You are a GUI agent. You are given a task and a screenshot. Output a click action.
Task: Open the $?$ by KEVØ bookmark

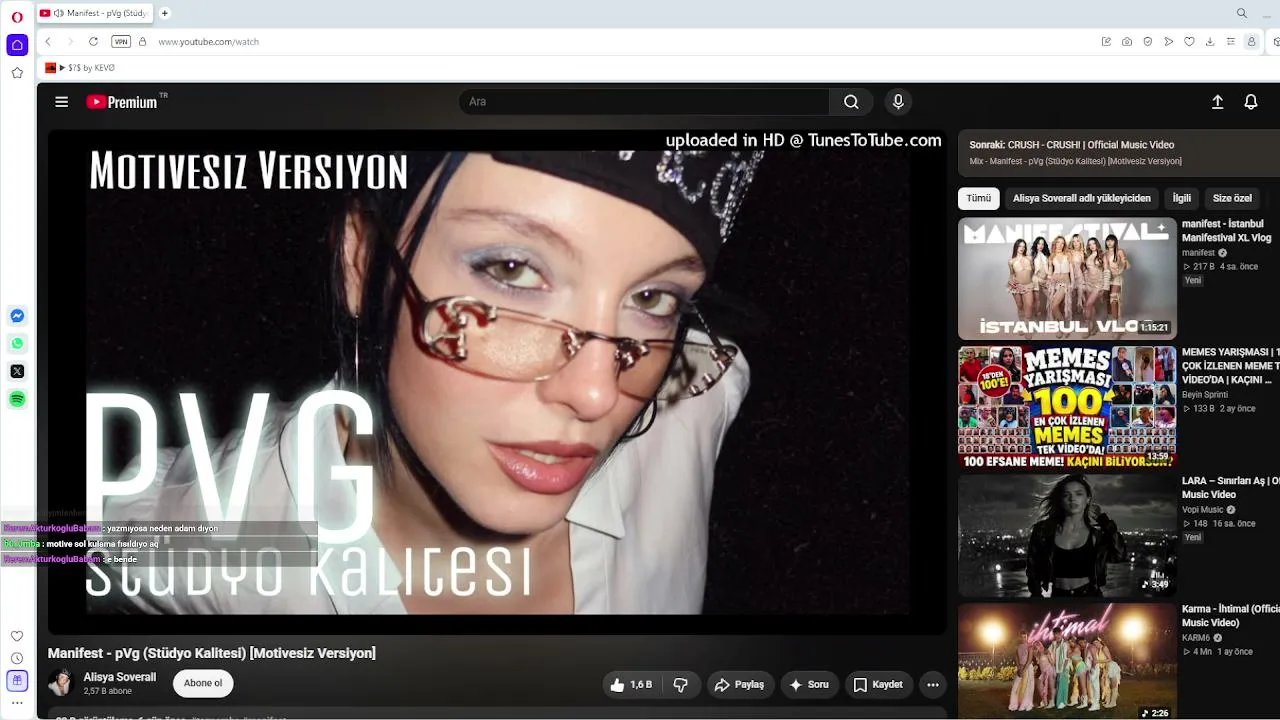80,68
